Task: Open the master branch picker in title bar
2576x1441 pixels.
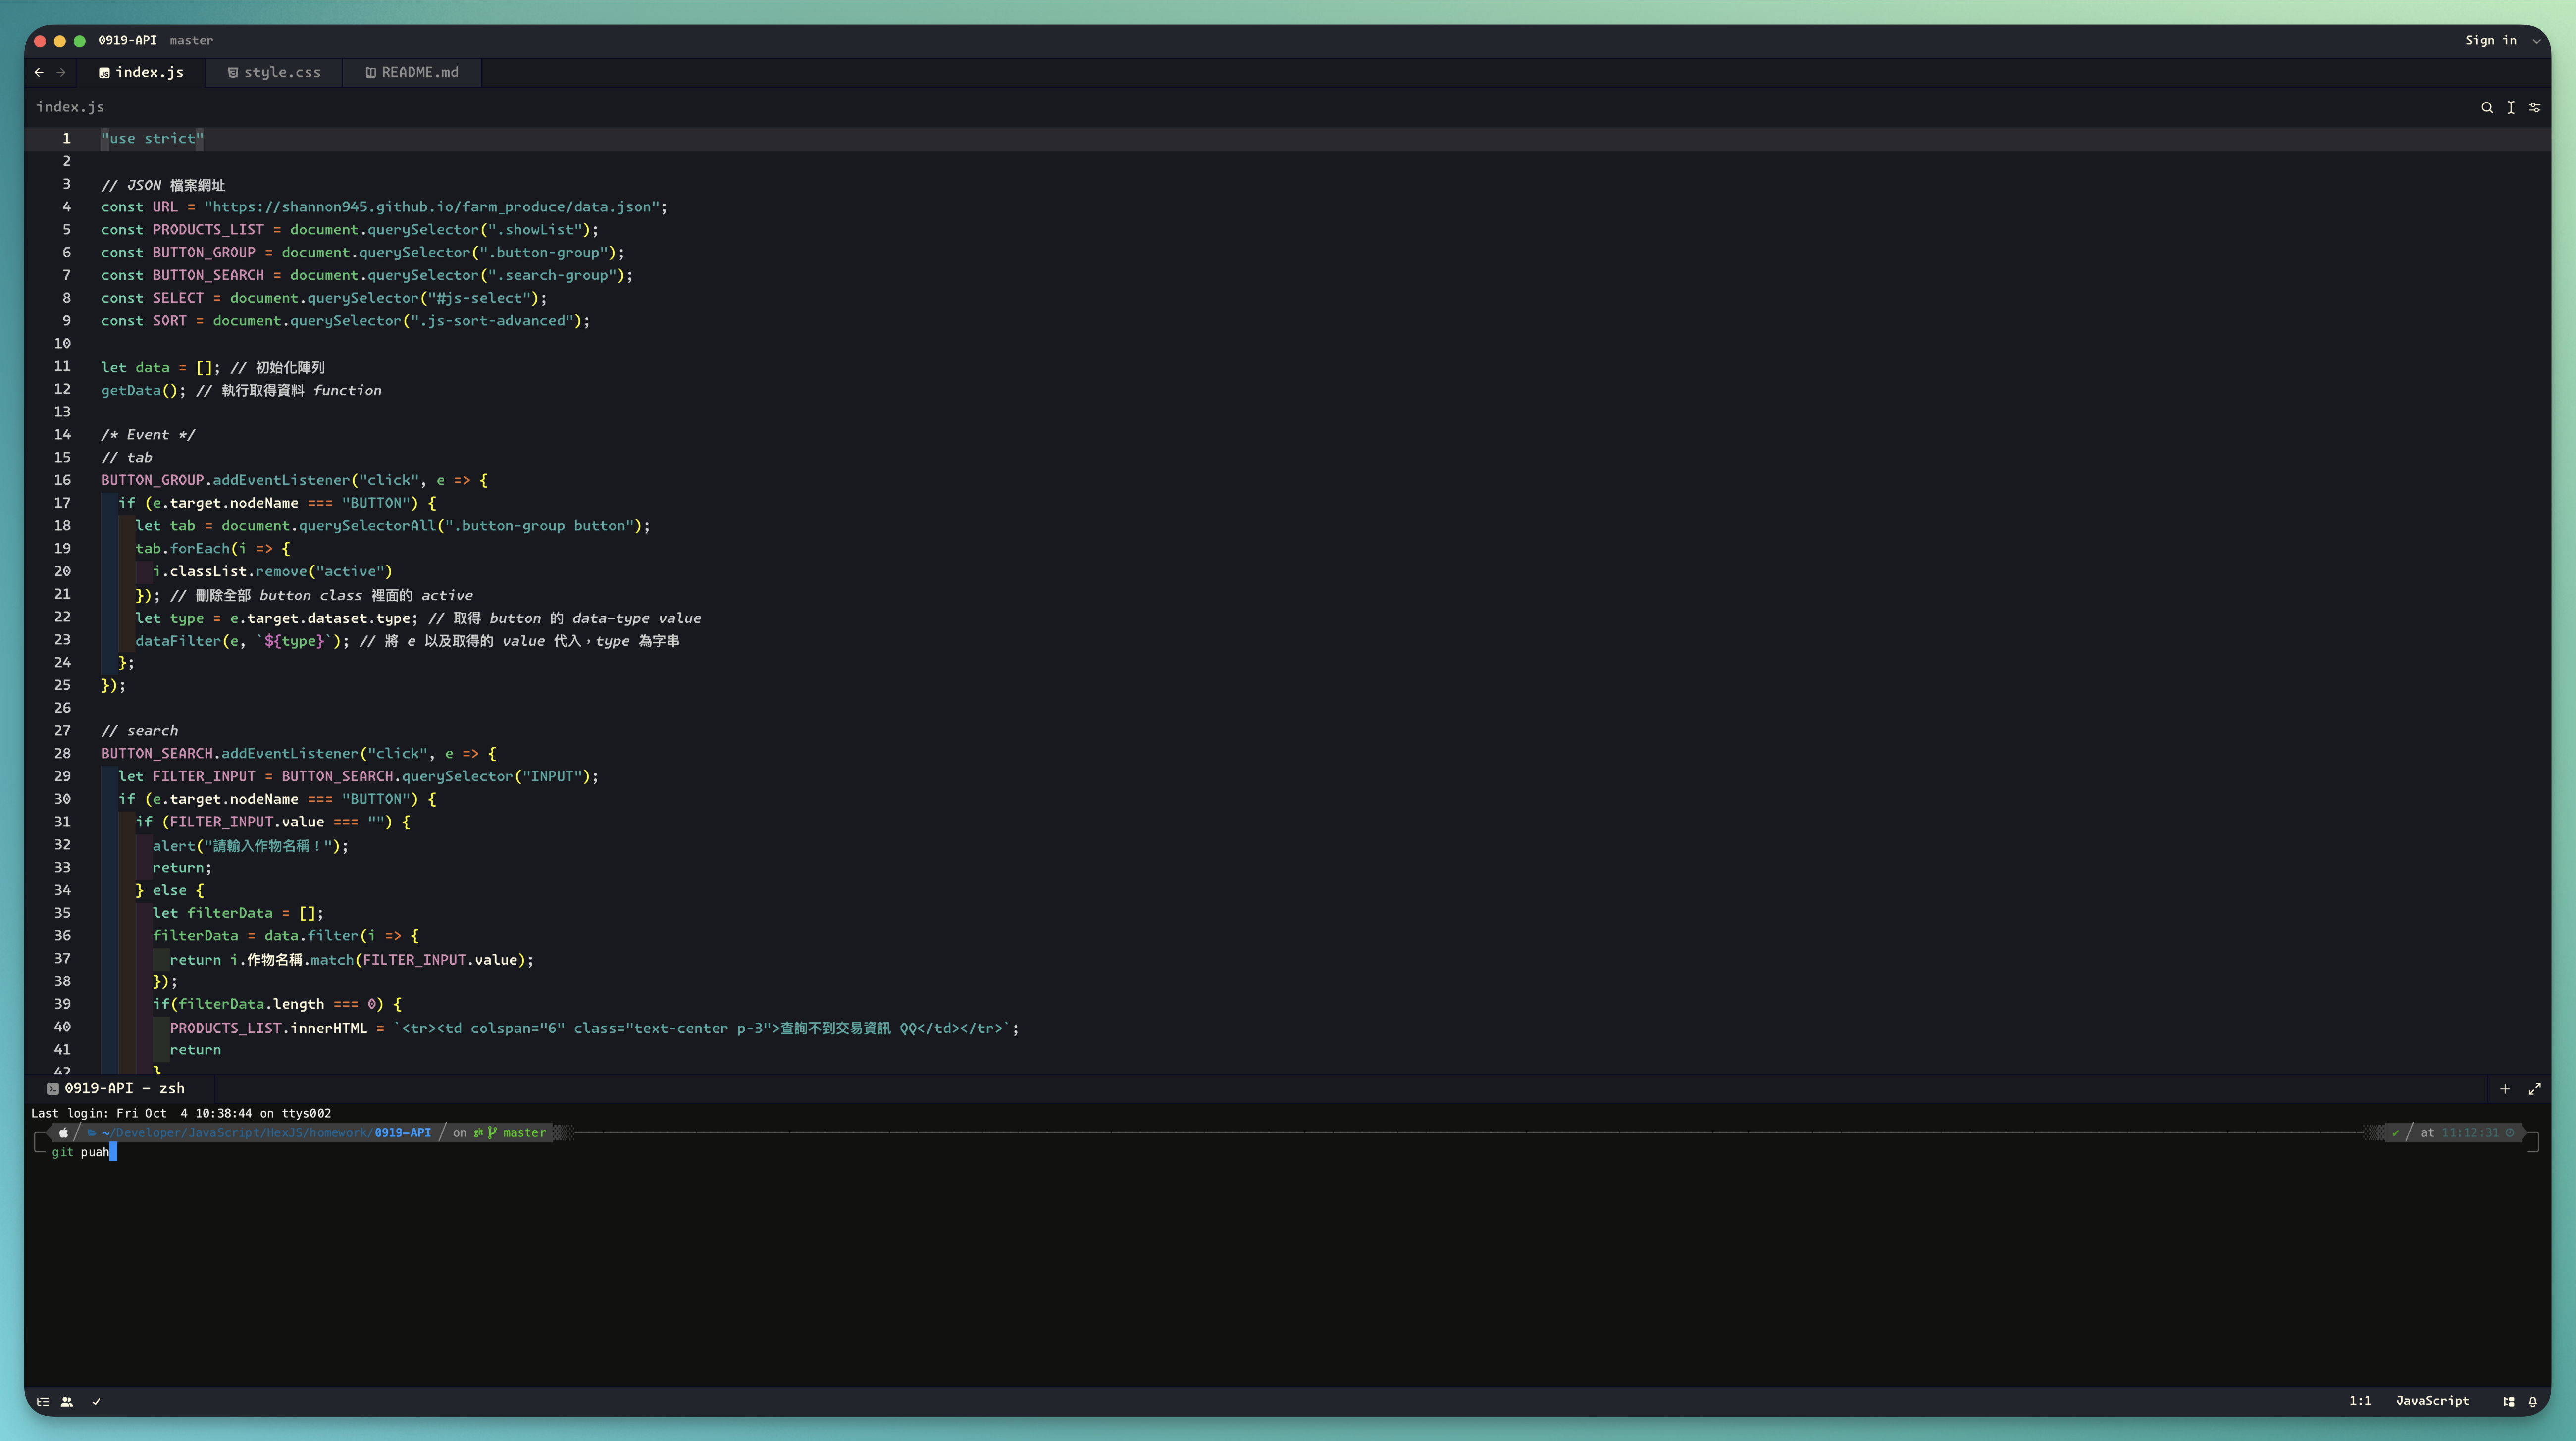Action: click(191, 40)
